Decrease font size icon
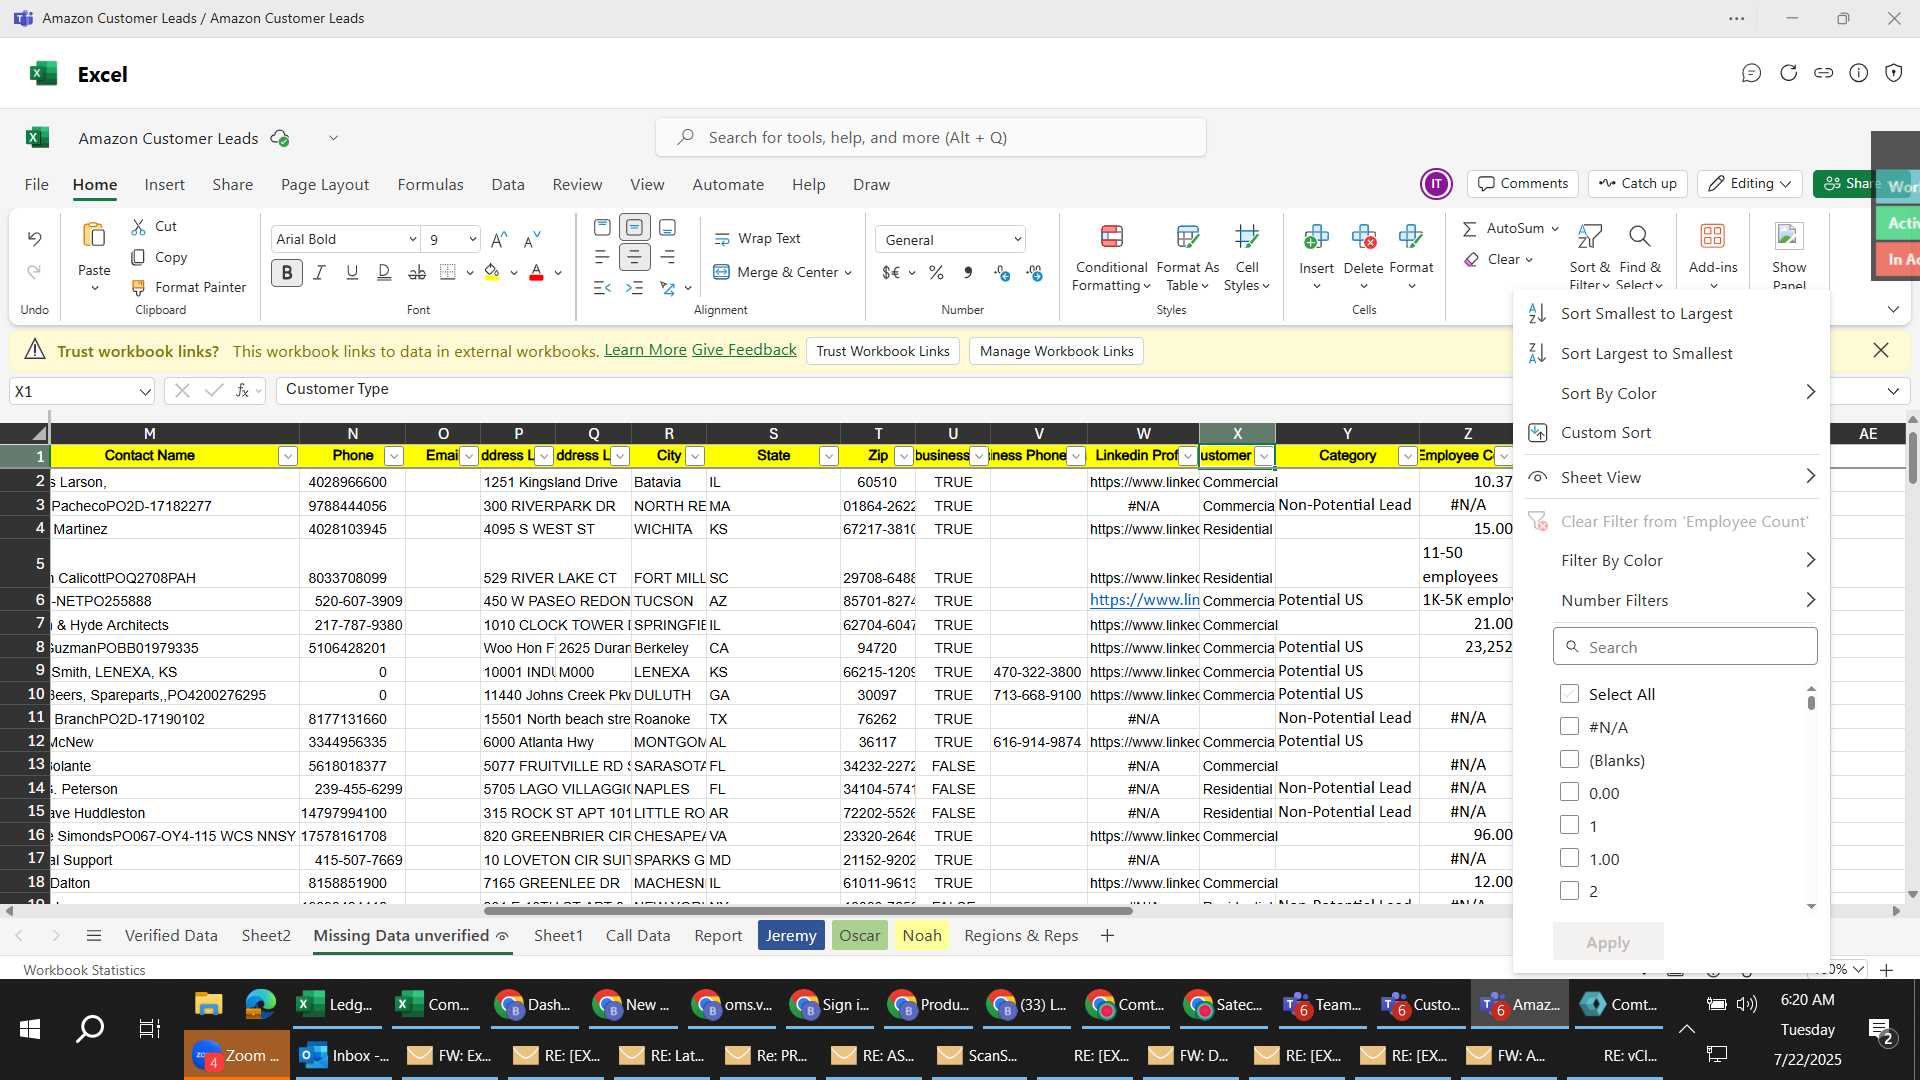This screenshot has width=1920, height=1080. pyautogui.click(x=532, y=239)
